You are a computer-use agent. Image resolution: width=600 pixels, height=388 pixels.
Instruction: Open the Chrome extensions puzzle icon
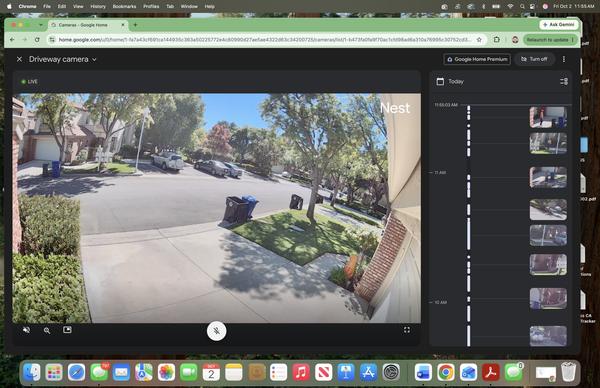pyautogui.click(x=497, y=39)
